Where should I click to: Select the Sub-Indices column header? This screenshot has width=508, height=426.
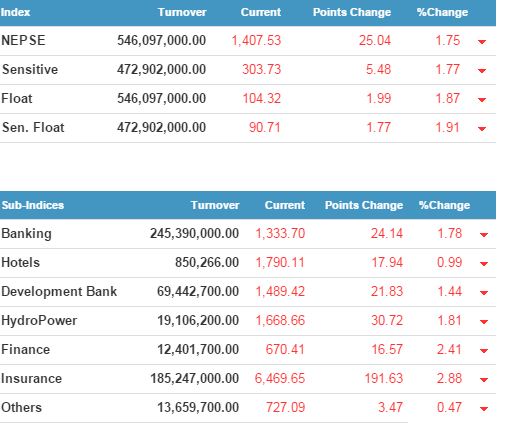click(33, 205)
